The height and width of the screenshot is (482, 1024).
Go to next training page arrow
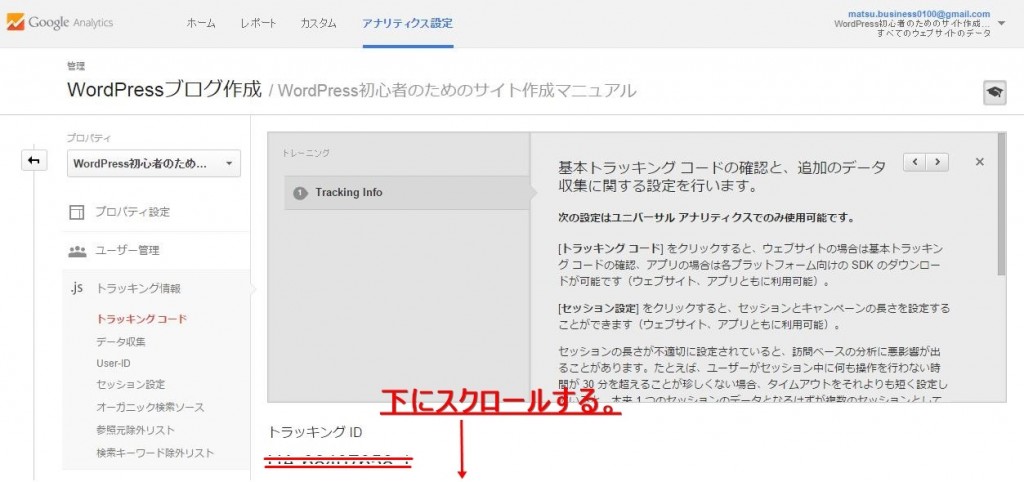[938, 162]
